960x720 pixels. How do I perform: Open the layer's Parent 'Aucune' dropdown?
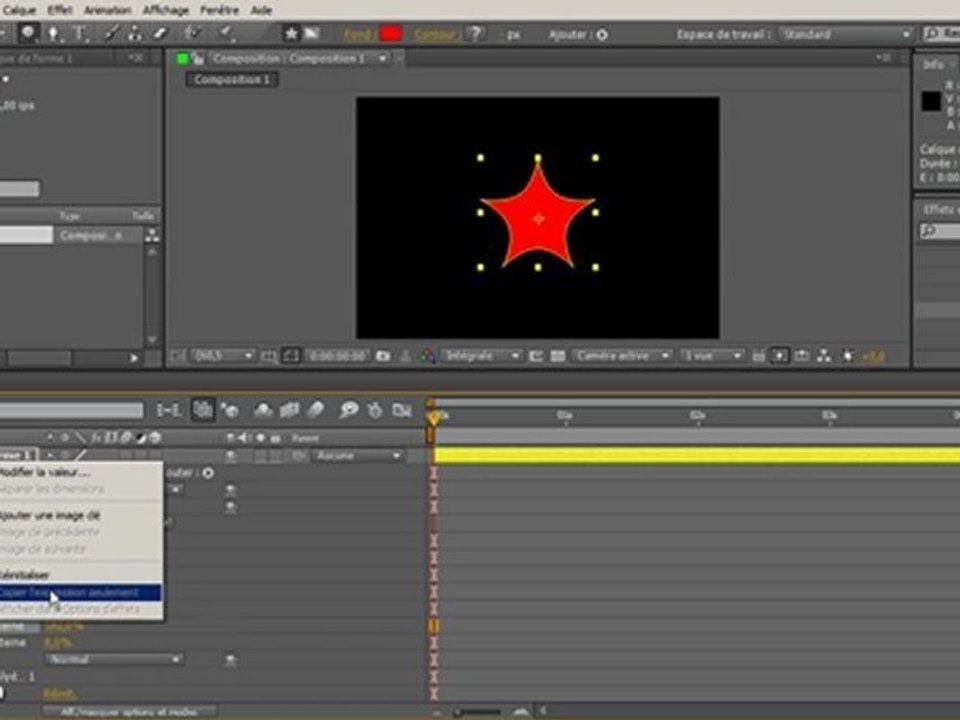click(358, 456)
